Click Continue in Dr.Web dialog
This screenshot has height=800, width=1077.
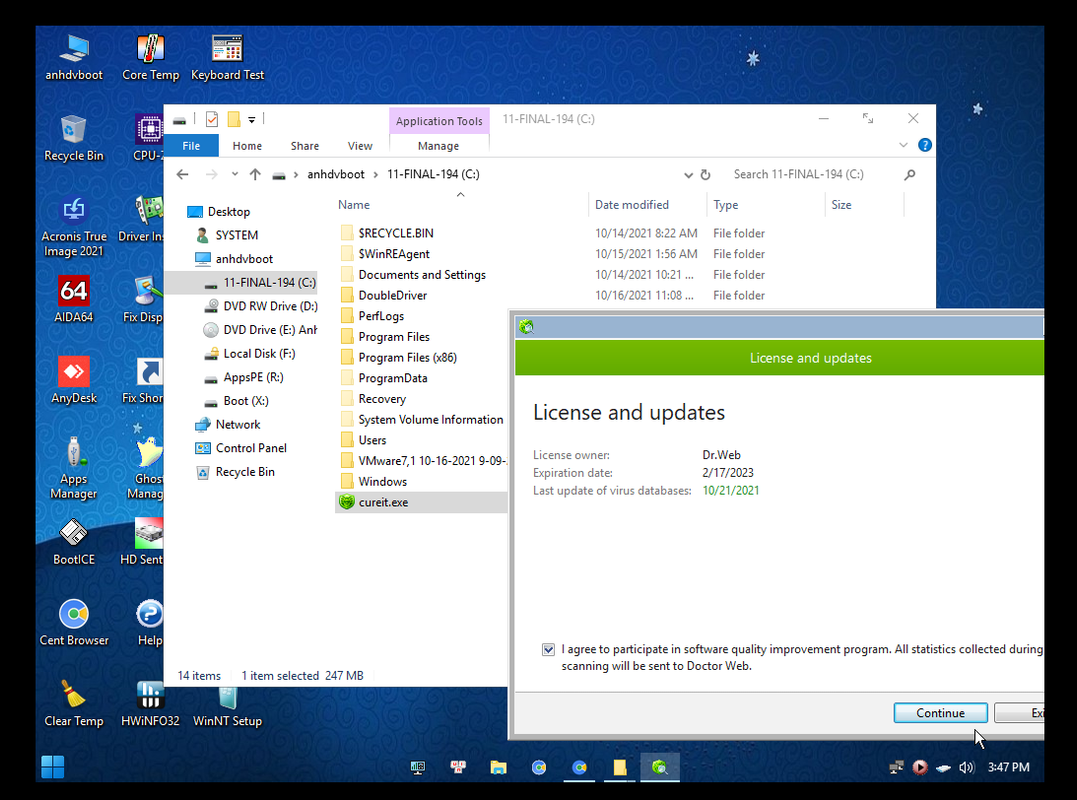tap(940, 713)
